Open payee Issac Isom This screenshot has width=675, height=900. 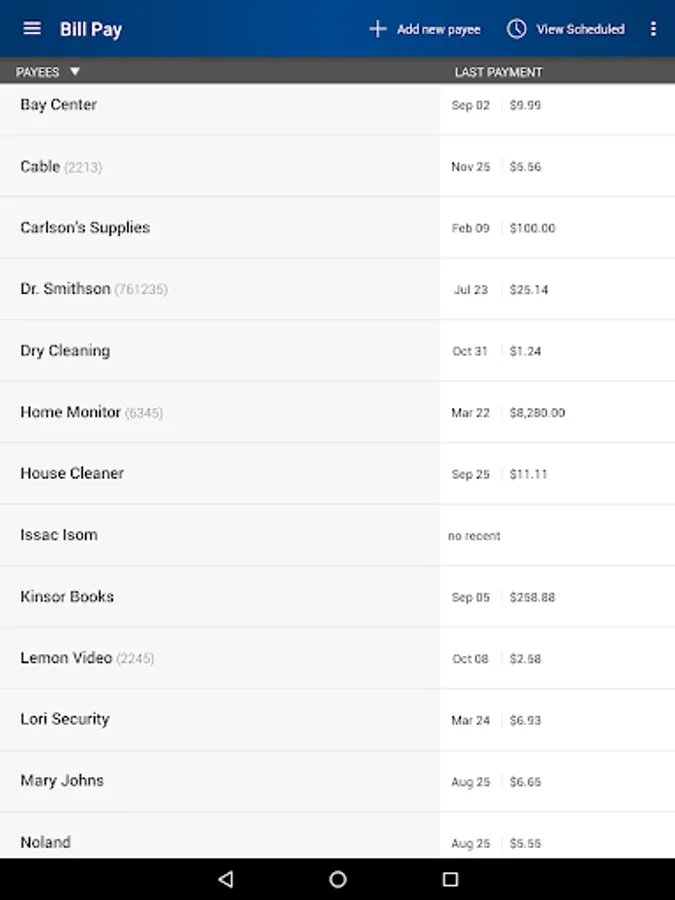tap(59, 535)
